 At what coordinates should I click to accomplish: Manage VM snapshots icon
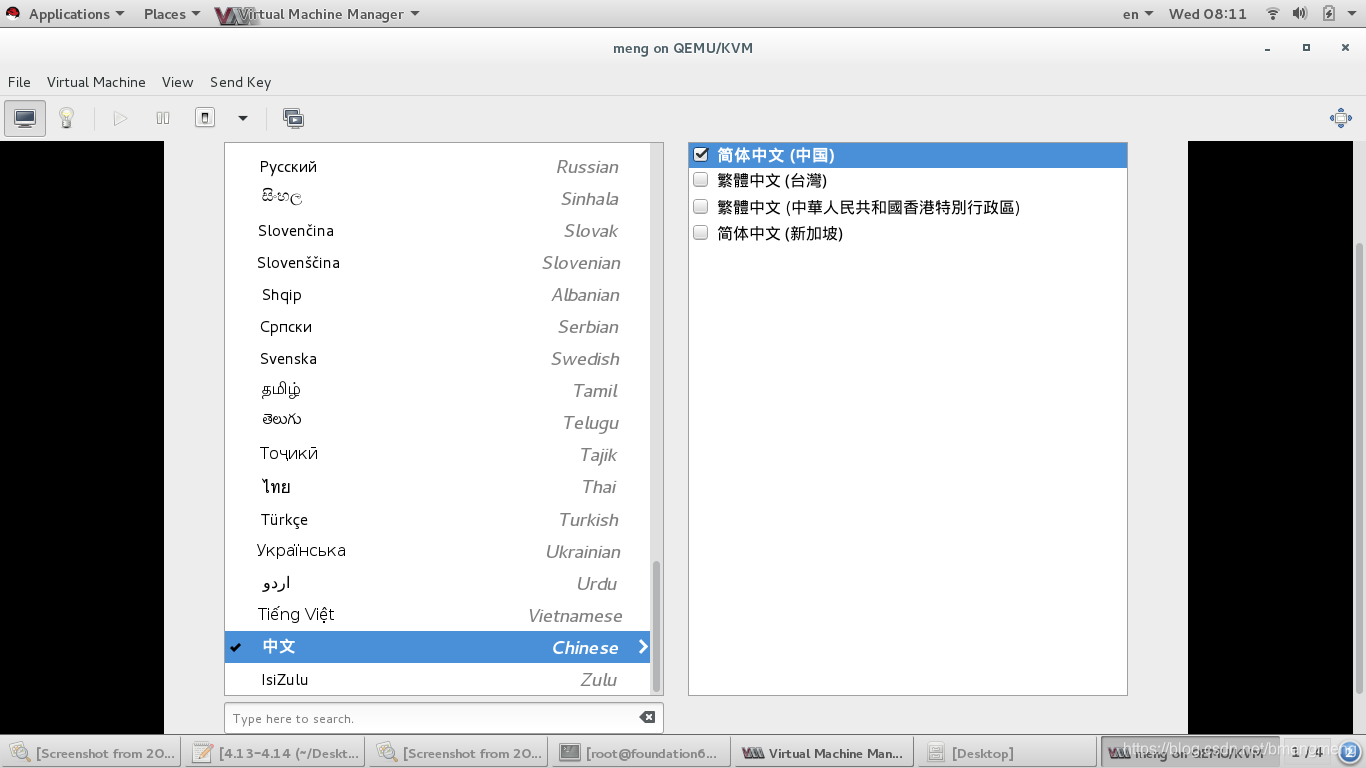point(293,118)
